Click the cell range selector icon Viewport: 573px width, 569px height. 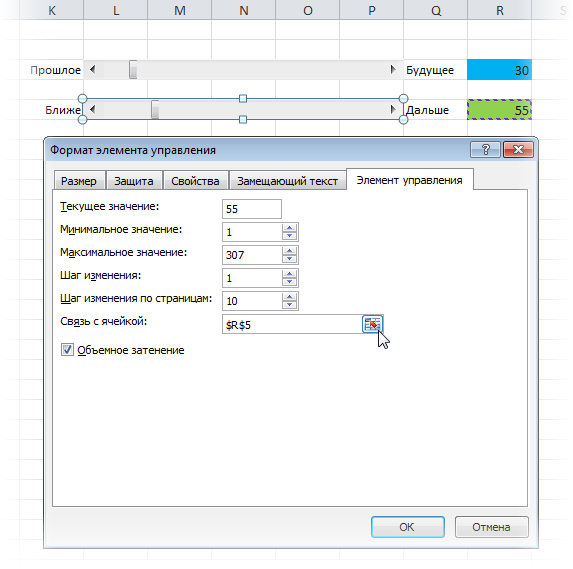pyautogui.click(x=372, y=324)
